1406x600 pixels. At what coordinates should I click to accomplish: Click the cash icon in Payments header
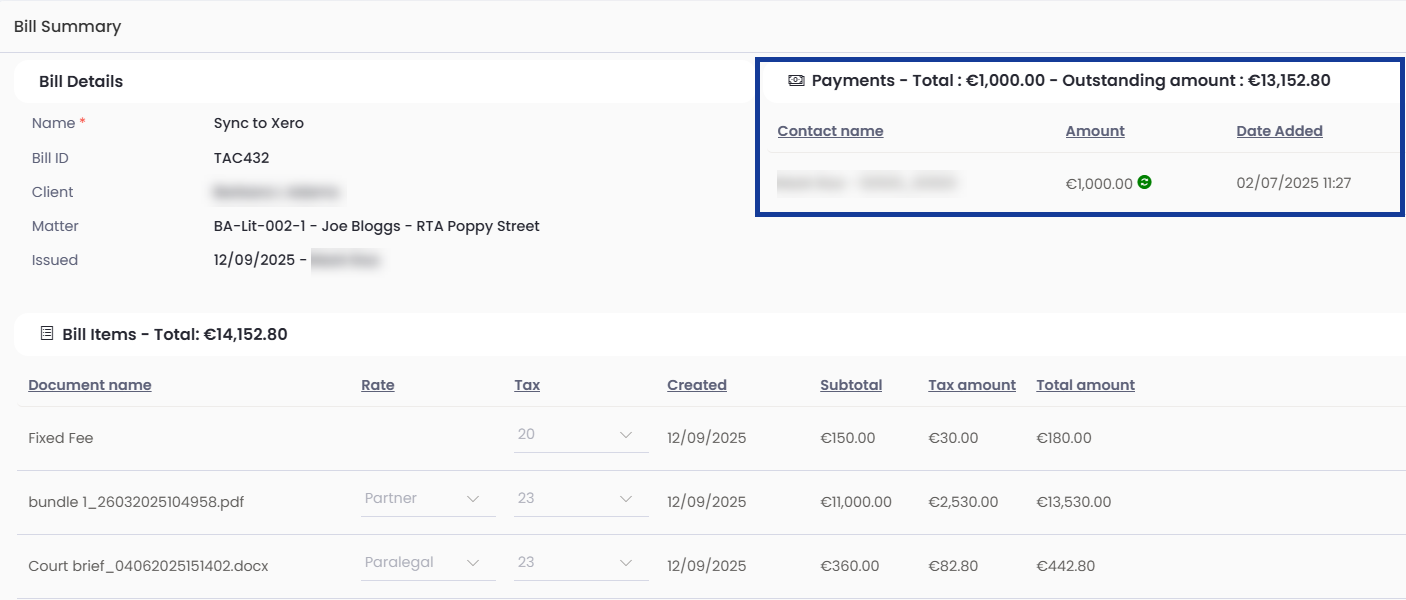pos(796,81)
